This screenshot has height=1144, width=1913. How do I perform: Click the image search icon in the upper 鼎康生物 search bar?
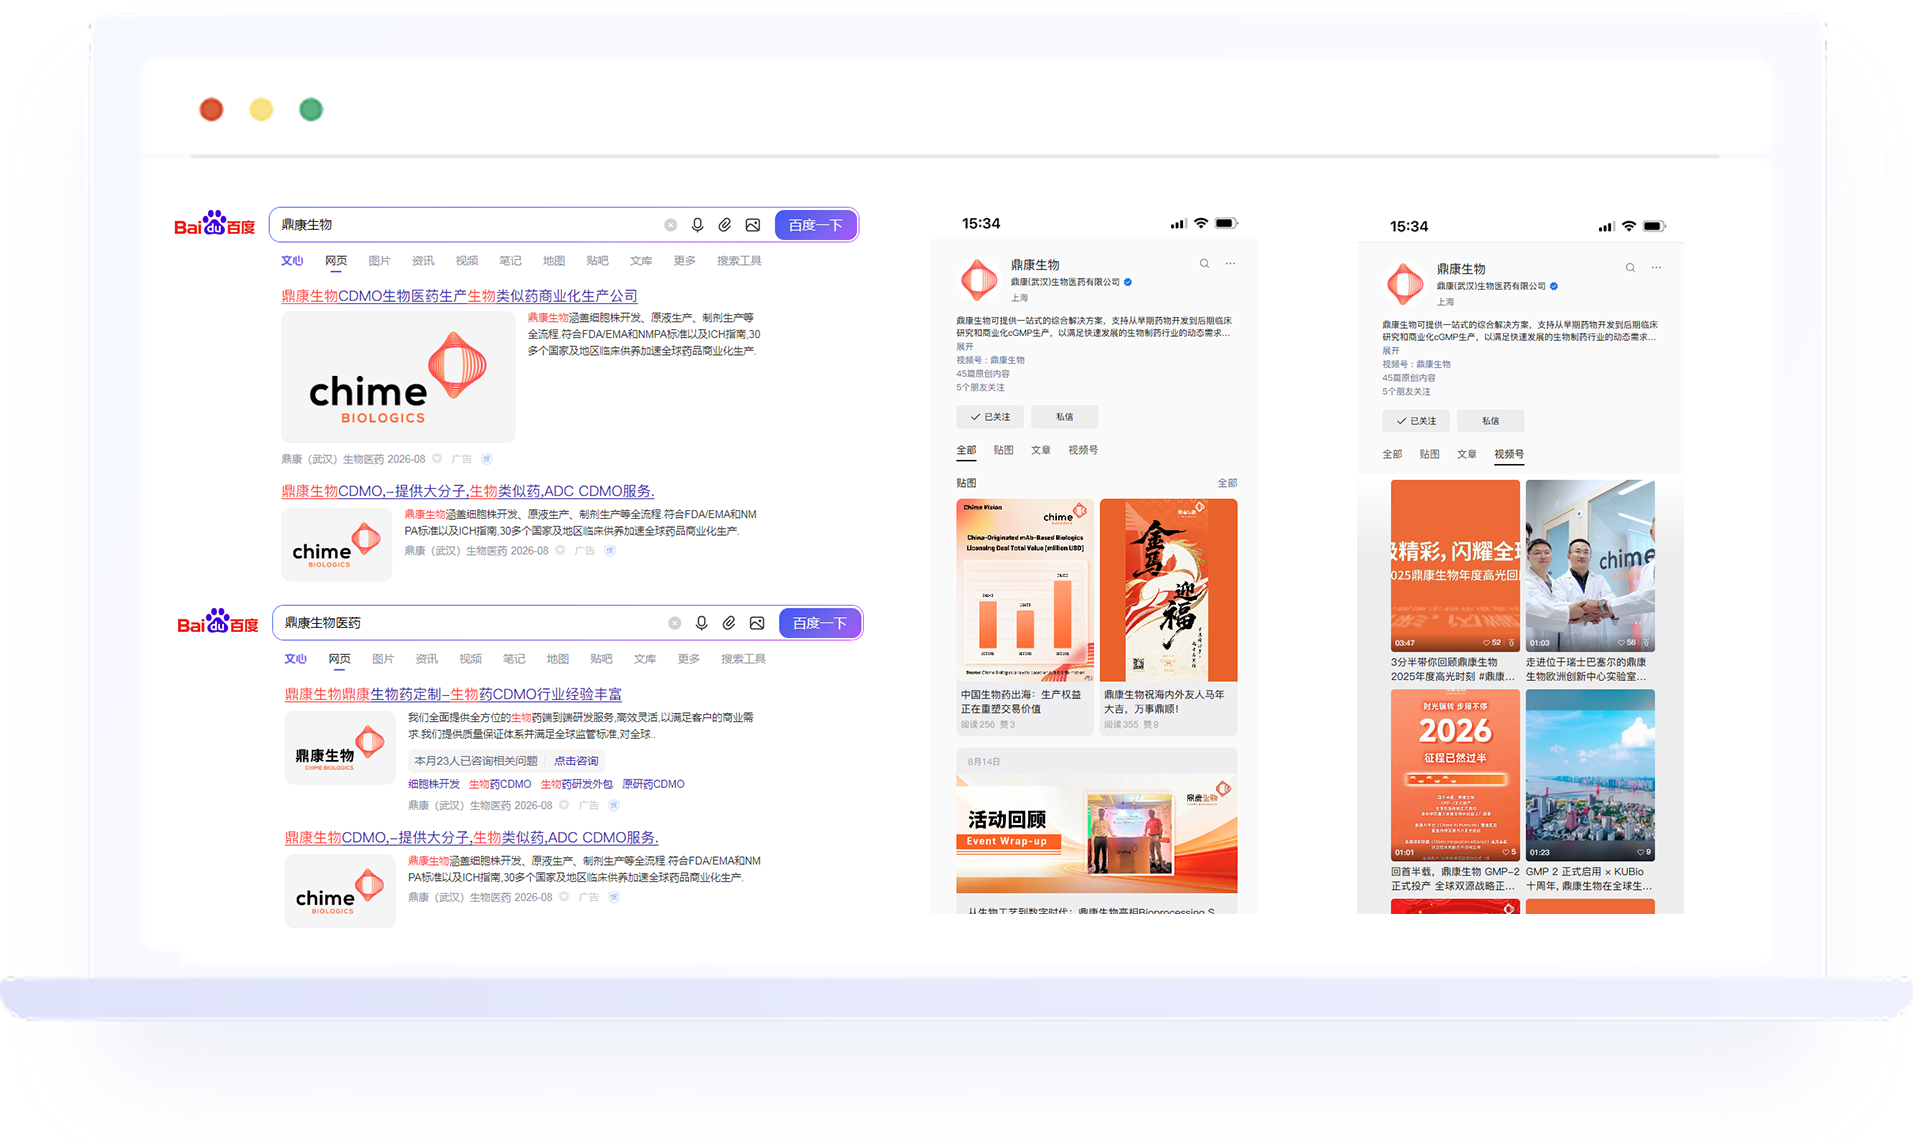coord(753,225)
